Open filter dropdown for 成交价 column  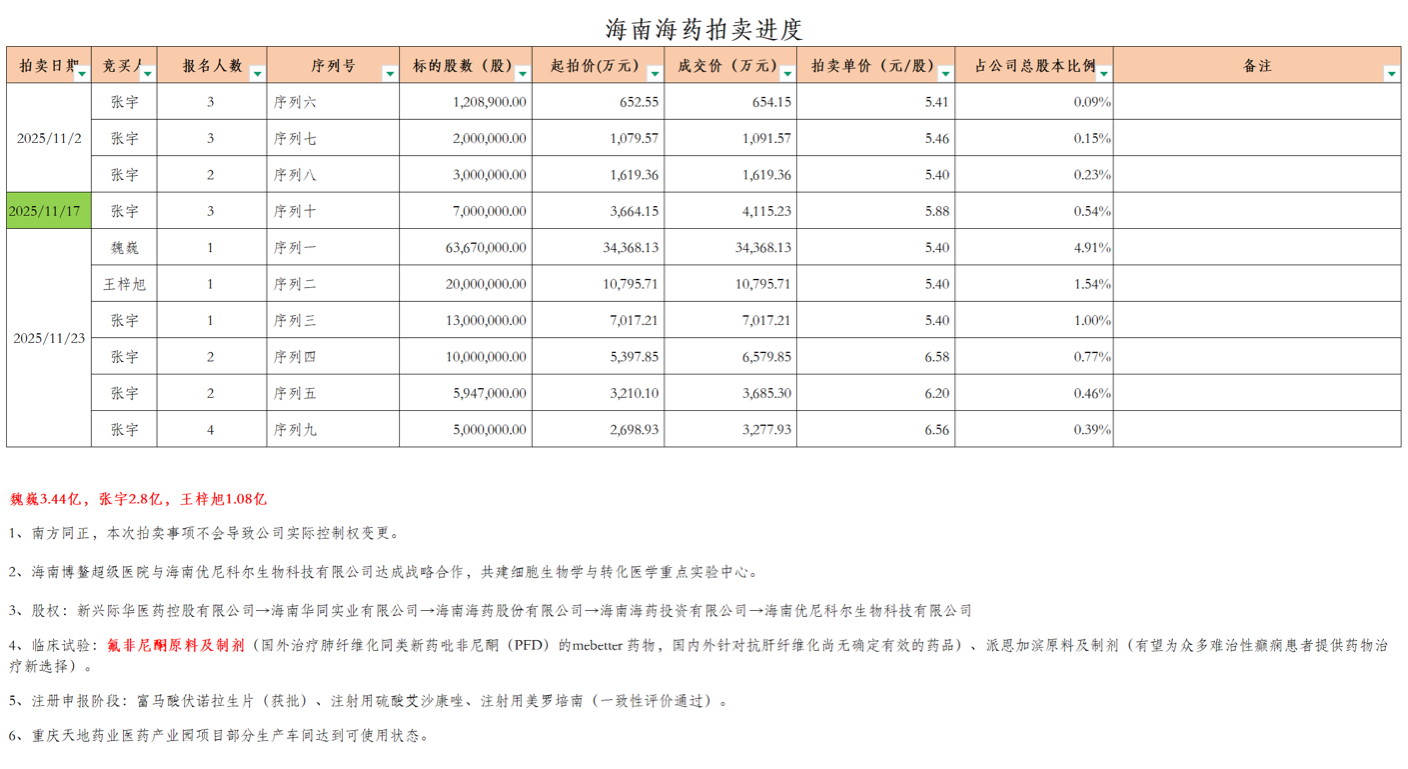tap(788, 74)
